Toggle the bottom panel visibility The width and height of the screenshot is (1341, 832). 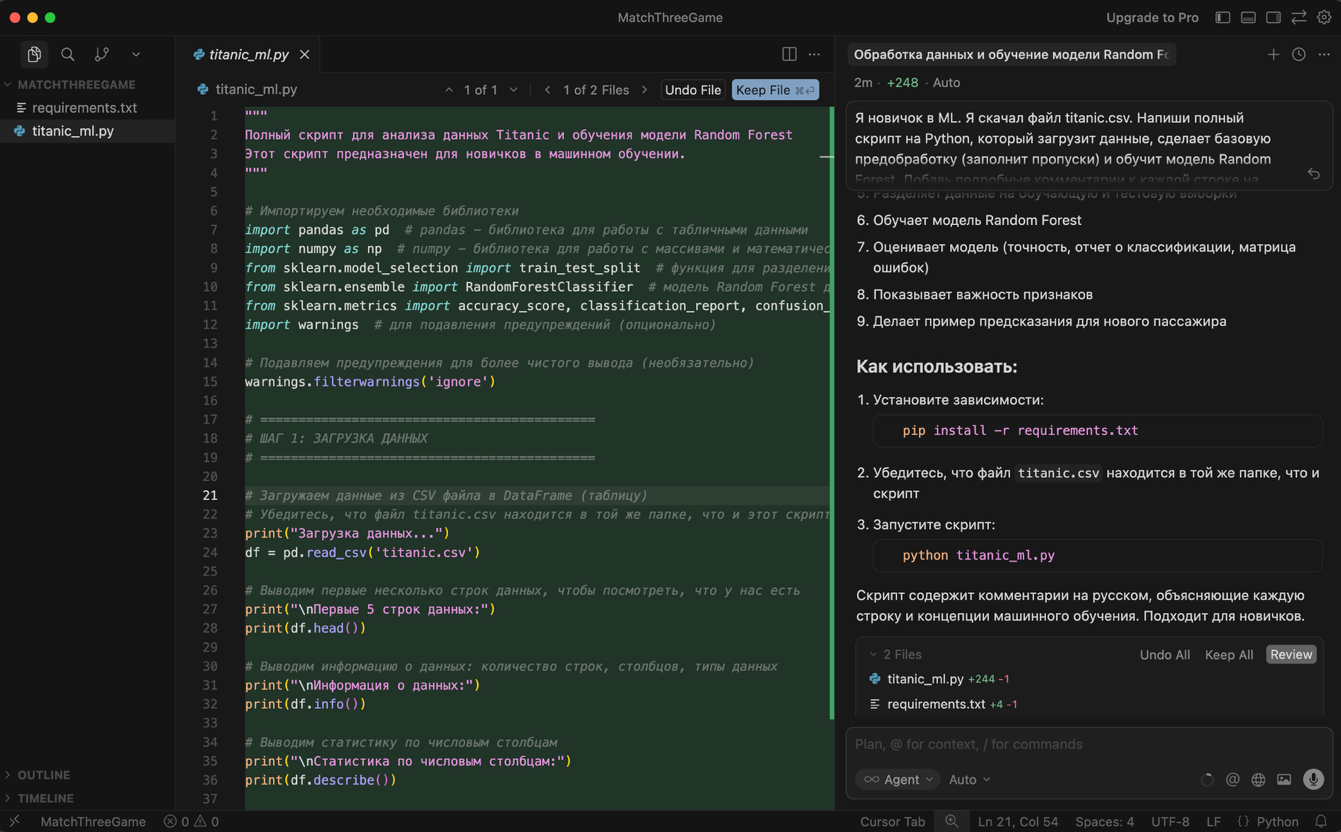click(x=1248, y=17)
